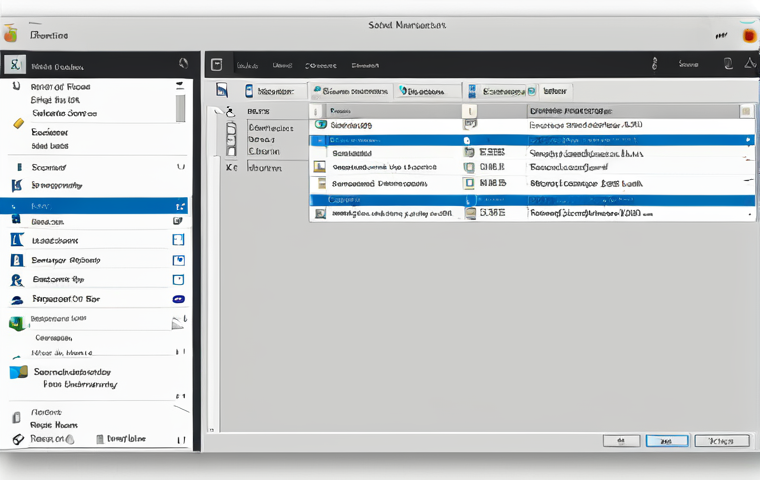Click the user avatar icon in the left panel header
Viewport: 760px width, 480px height.
(x=15, y=64)
